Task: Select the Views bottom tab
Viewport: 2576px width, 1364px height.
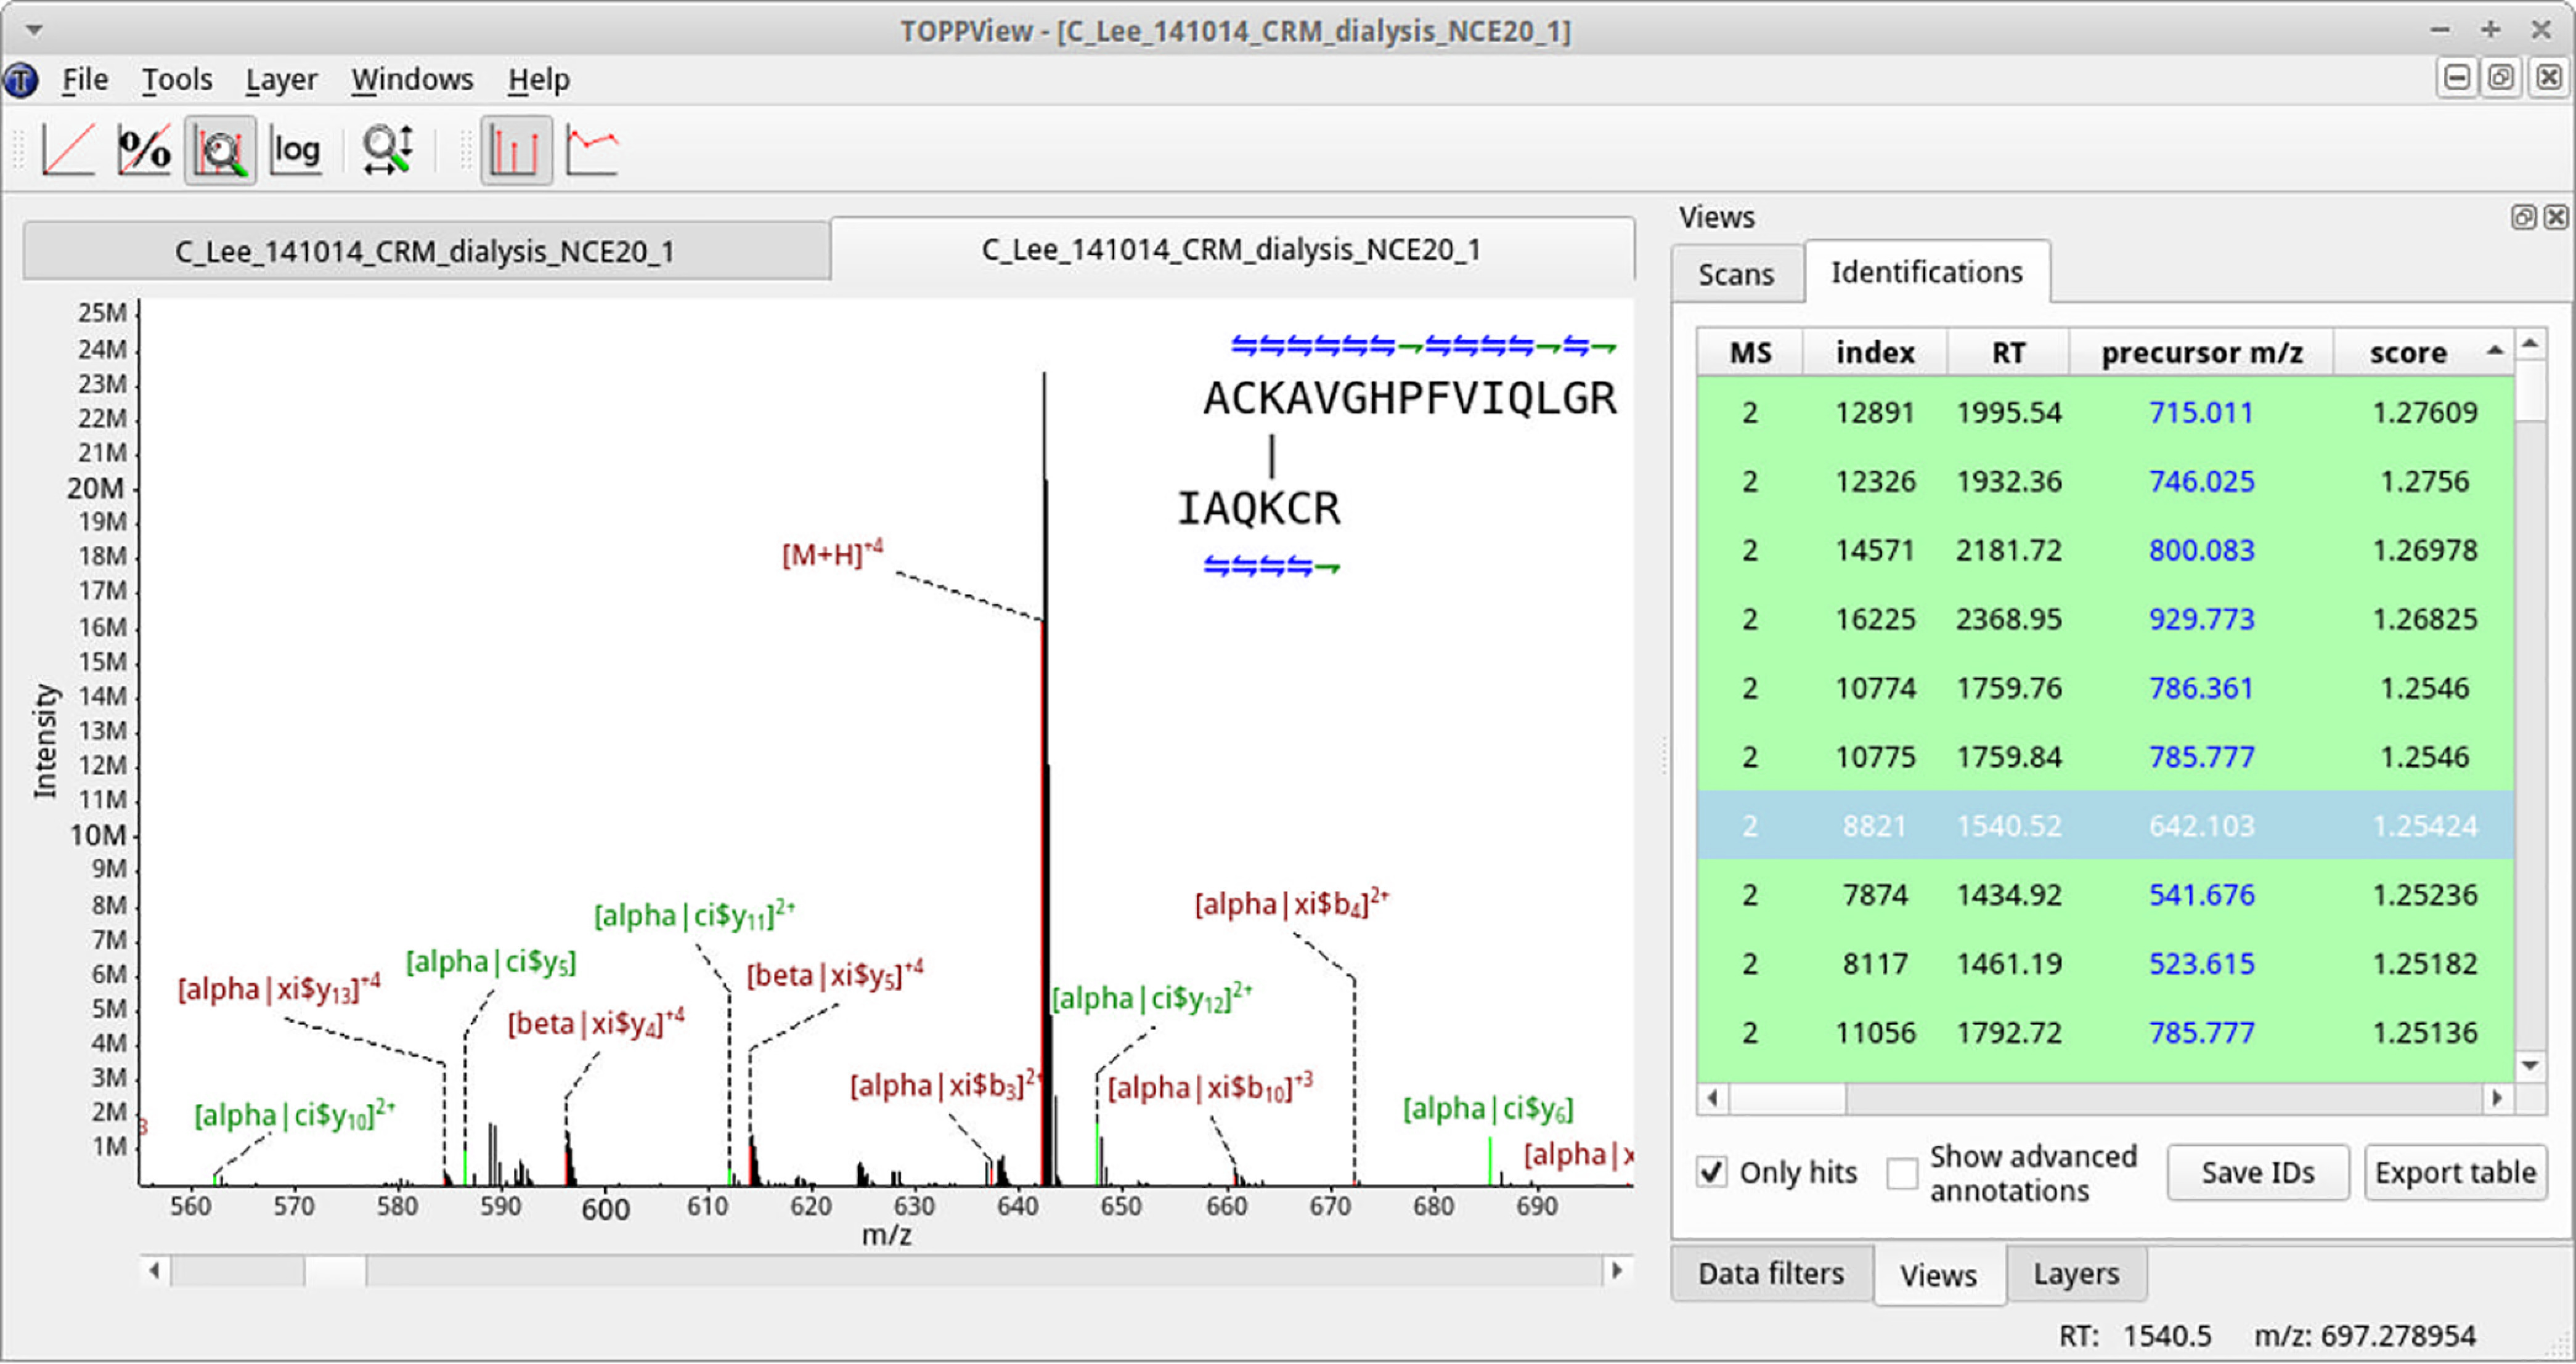Action: click(x=1938, y=1276)
